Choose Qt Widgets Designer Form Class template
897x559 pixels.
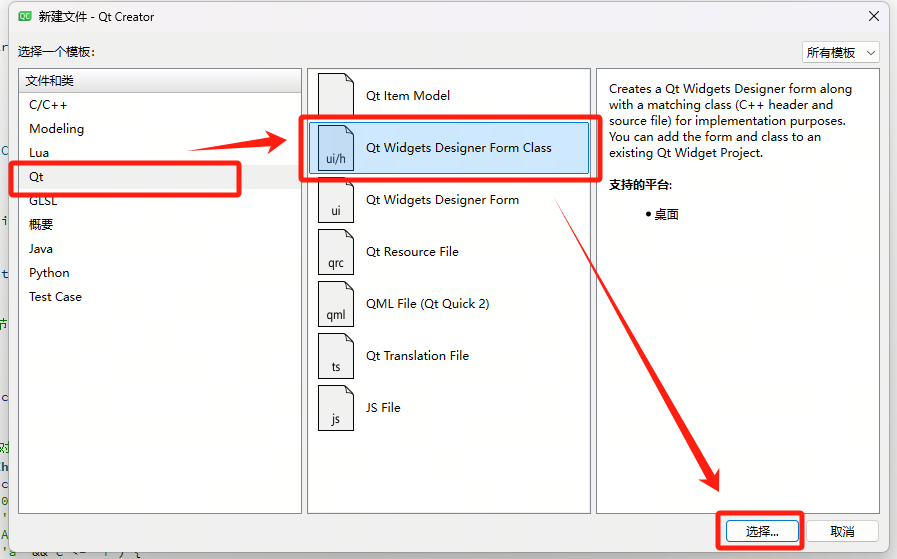[x=448, y=148]
